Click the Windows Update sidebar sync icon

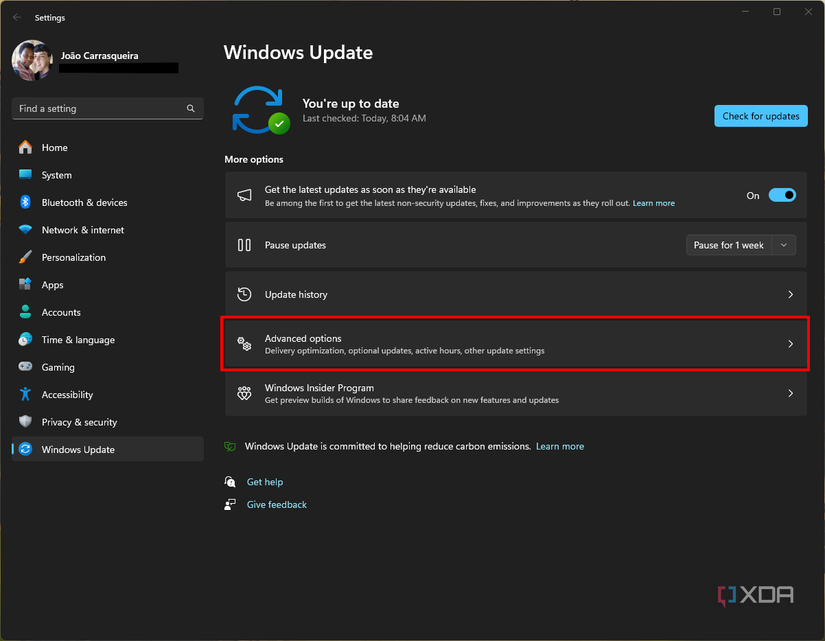(x=25, y=449)
